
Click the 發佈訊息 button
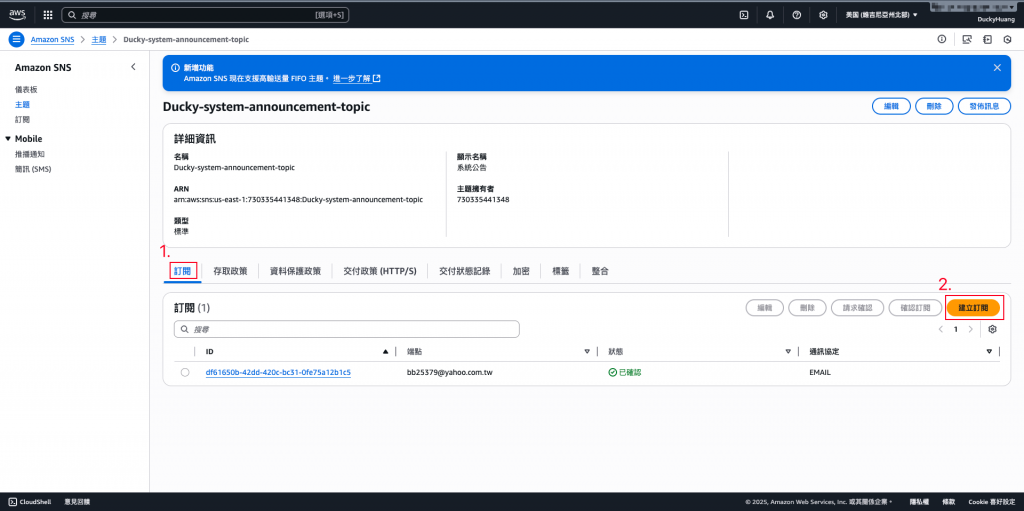pos(984,107)
